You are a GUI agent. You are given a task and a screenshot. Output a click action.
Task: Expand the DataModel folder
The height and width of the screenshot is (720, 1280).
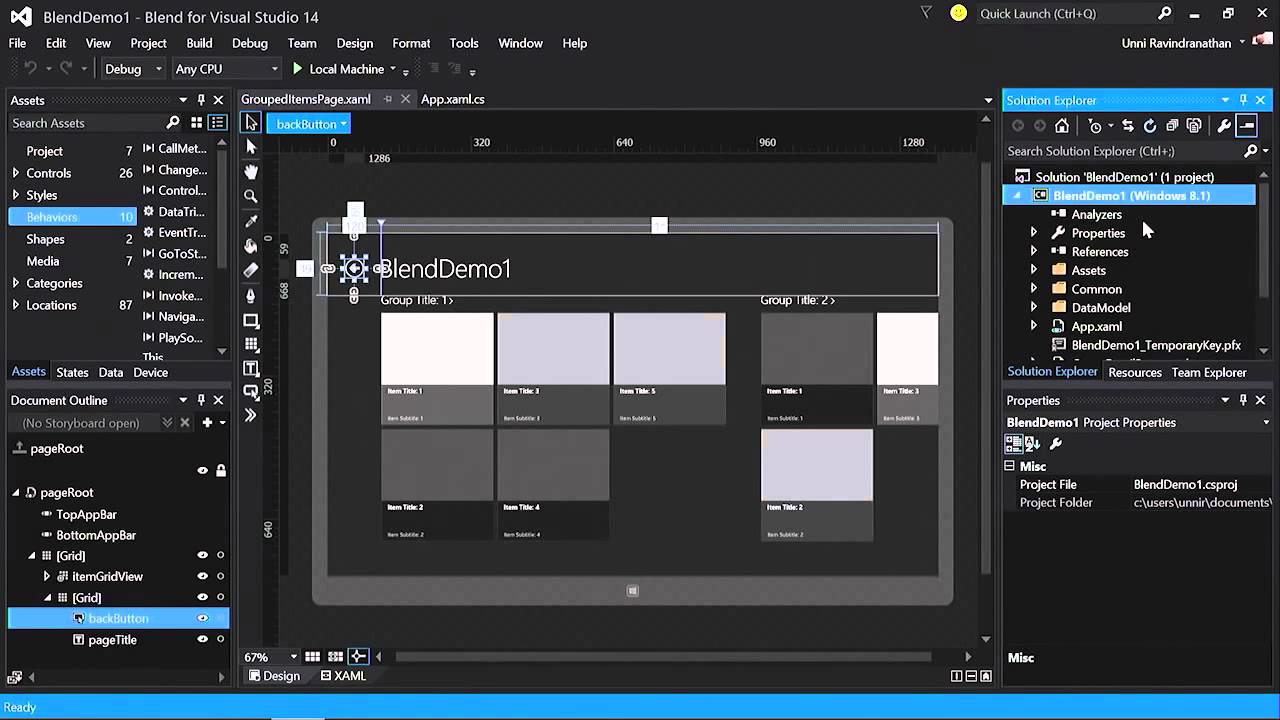[1033, 308]
